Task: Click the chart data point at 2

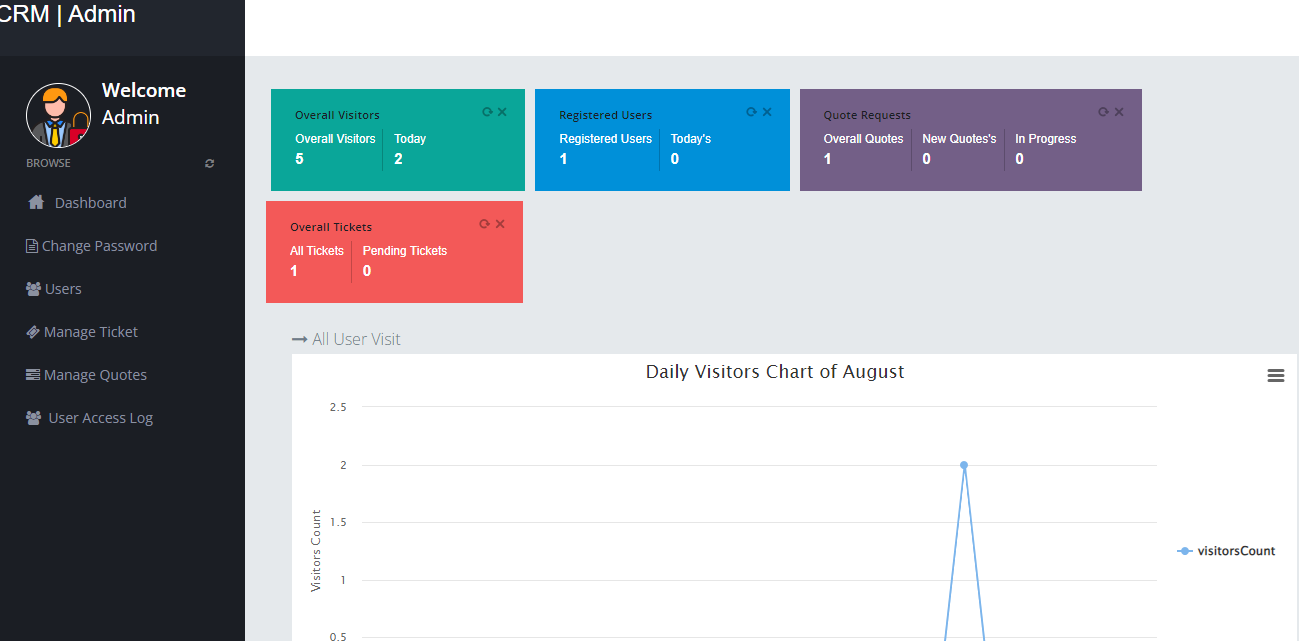Action: coord(964,465)
